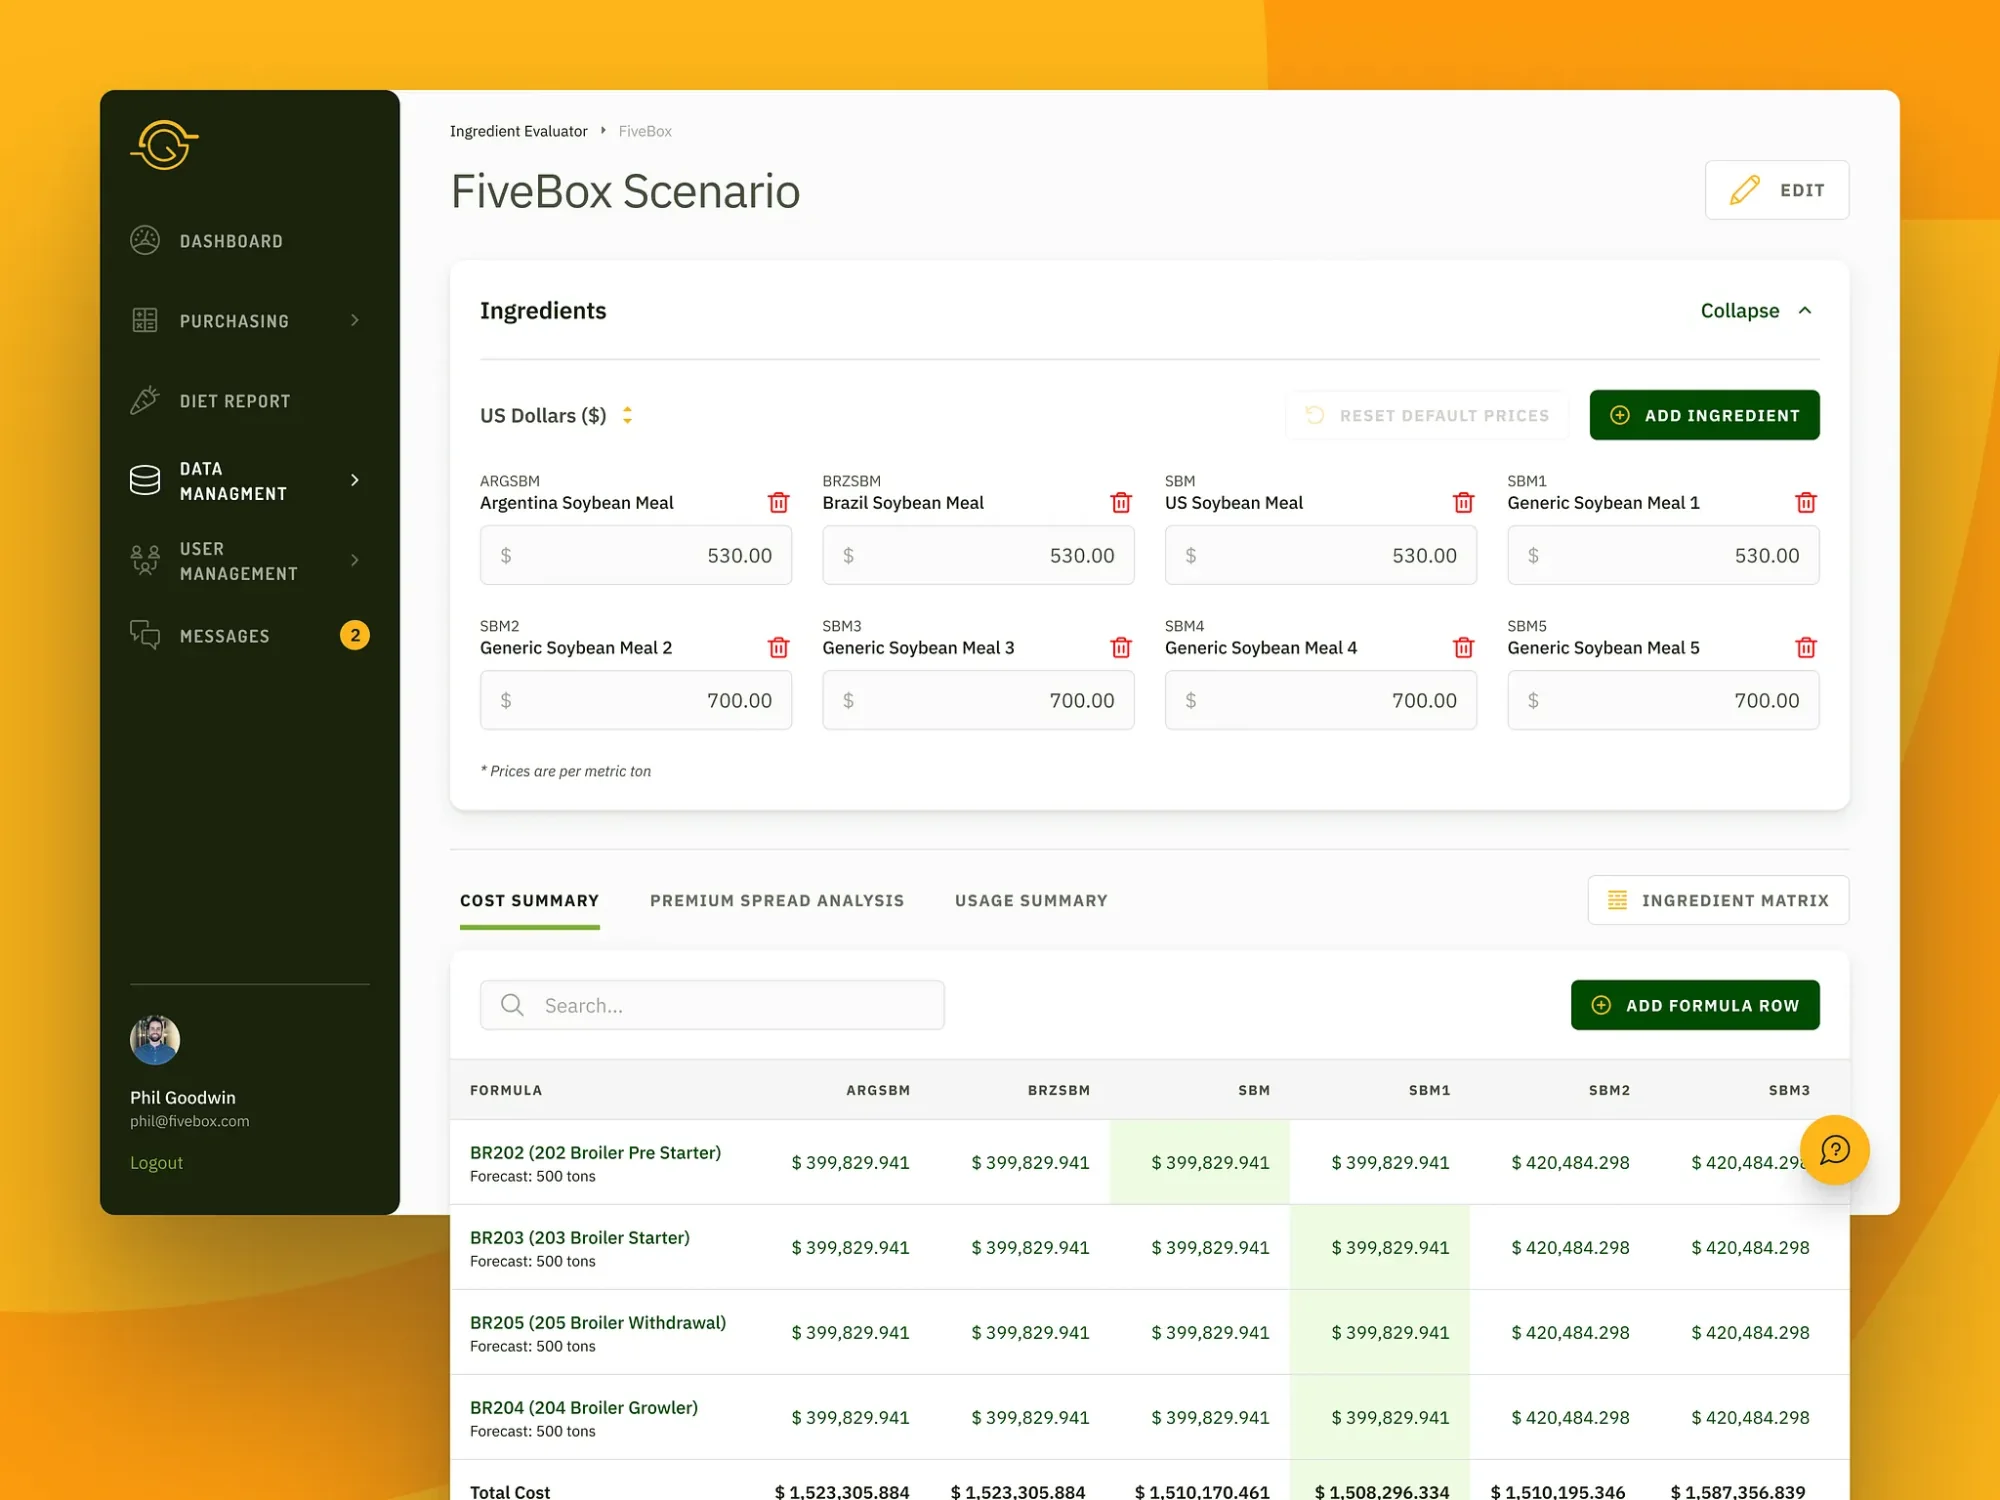Collapse the Ingredients panel
The width and height of the screenshot is (2000, 1500).
[1757, 310]
